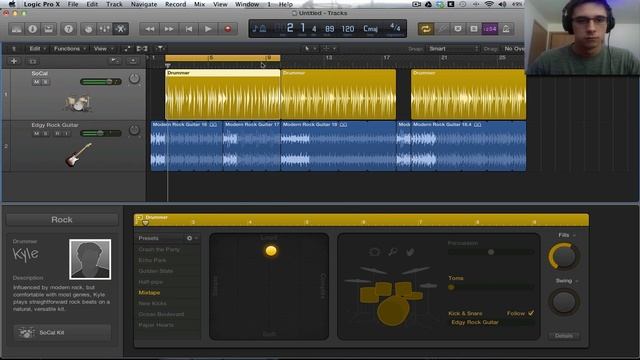Open the Track menu in menu bar
Viewport: 640px width, 360px height.
click(114, 4)
